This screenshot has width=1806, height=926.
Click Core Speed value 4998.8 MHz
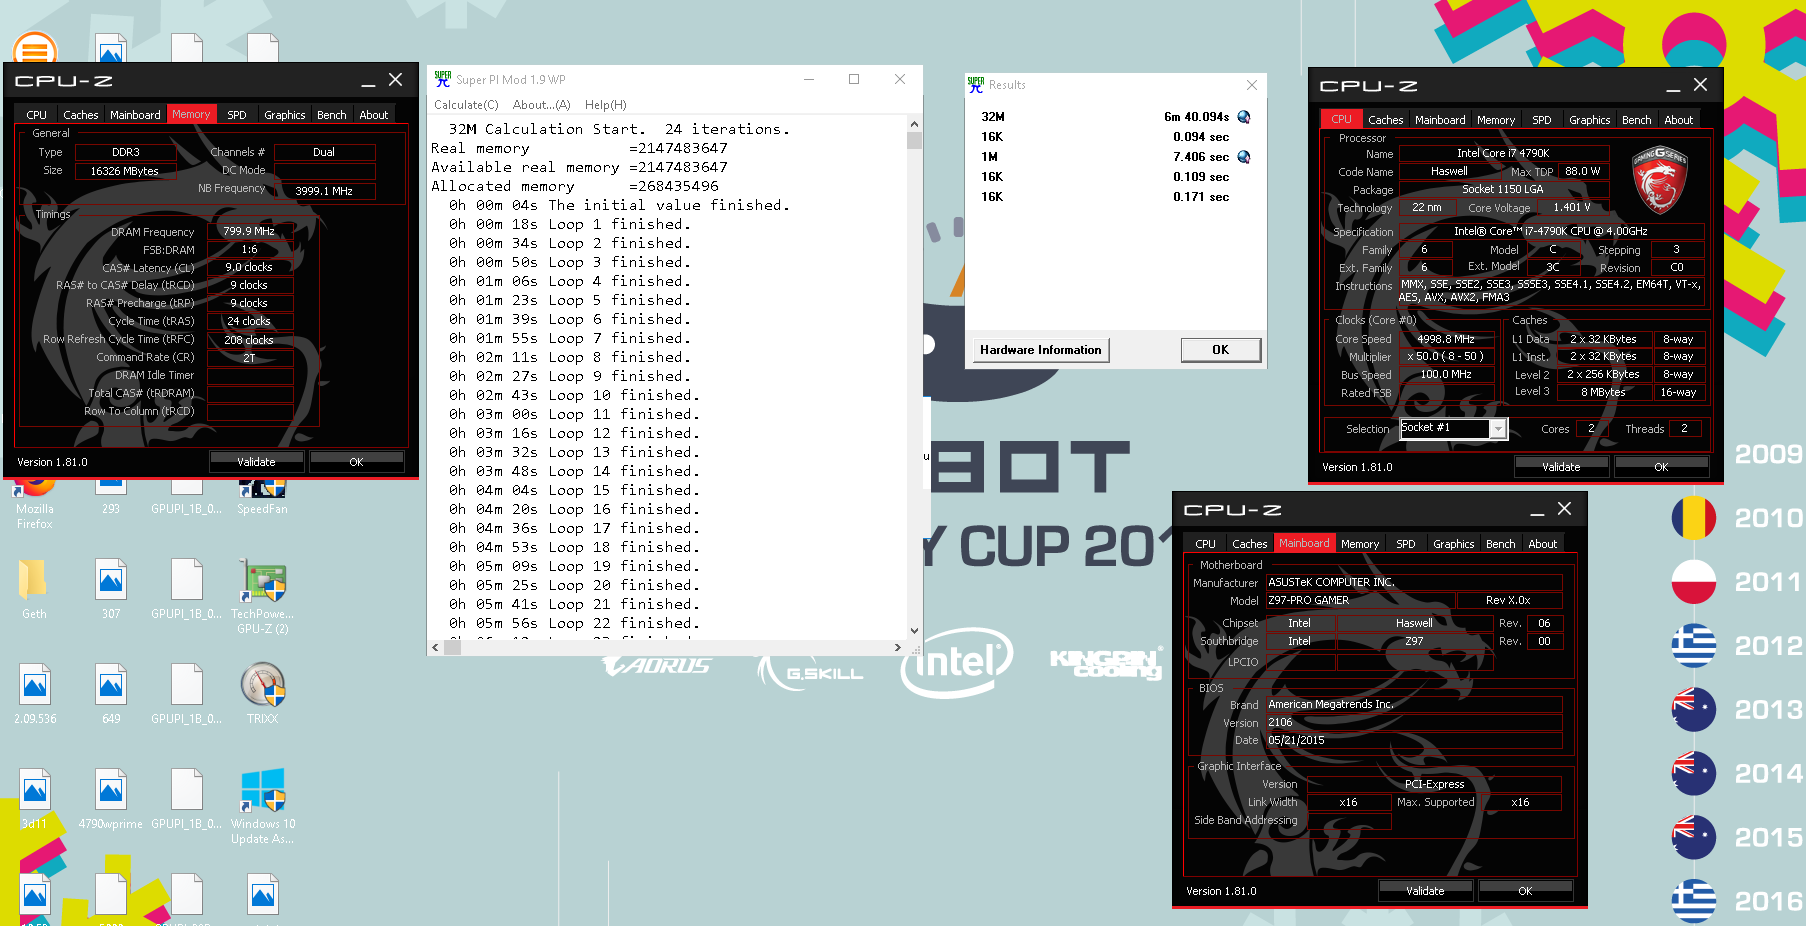pyautogui.click(x=1446, y=339)
